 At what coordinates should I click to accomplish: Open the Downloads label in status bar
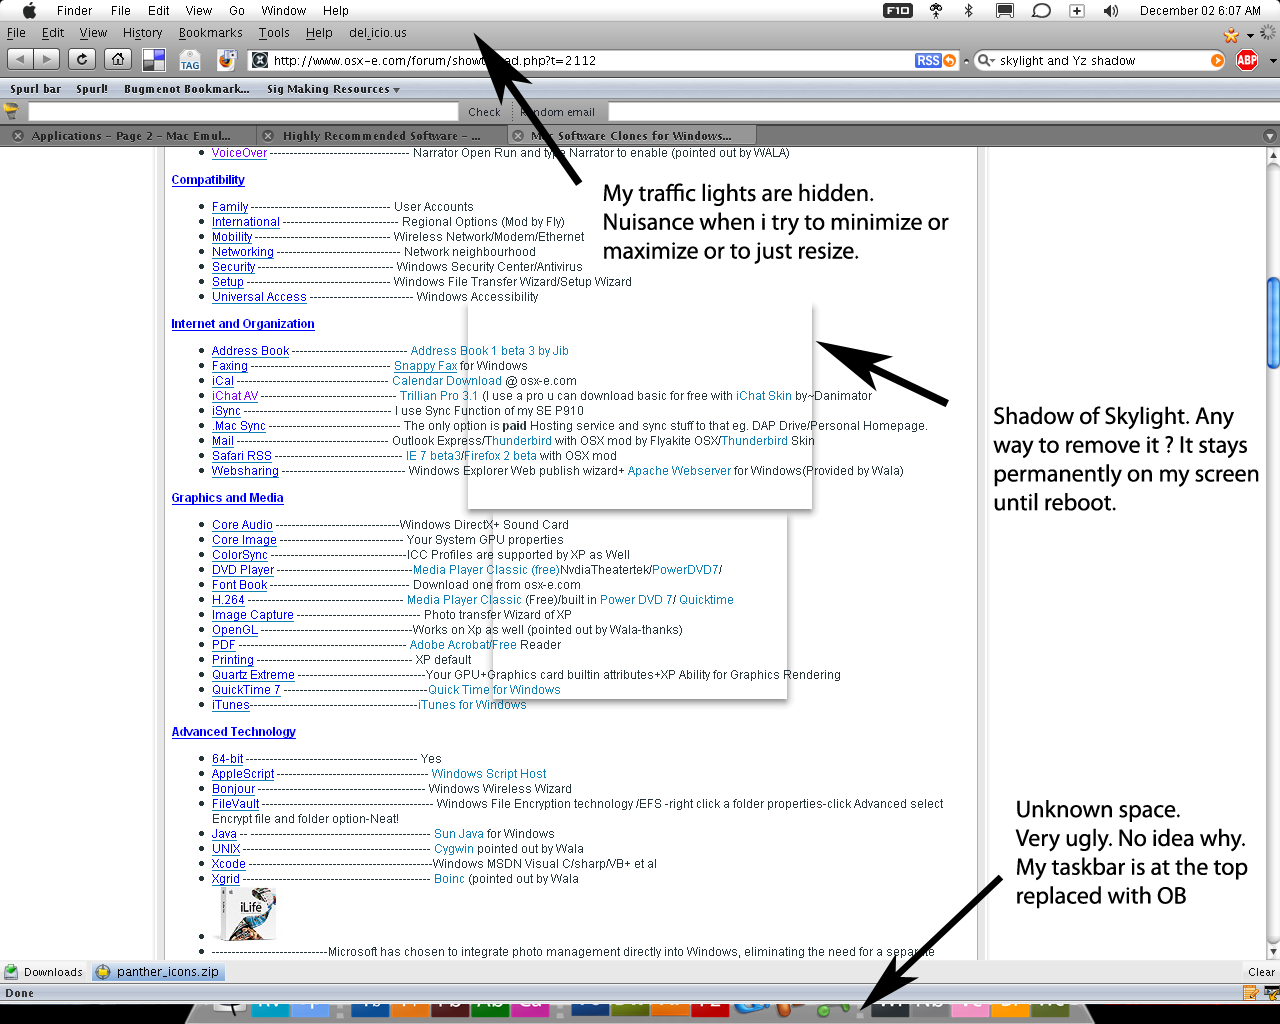coord(53,972)
